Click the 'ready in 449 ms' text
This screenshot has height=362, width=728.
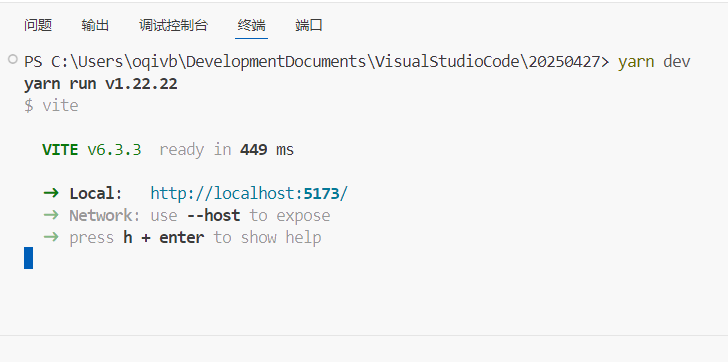pyautogui.click(x=227, y=150)
